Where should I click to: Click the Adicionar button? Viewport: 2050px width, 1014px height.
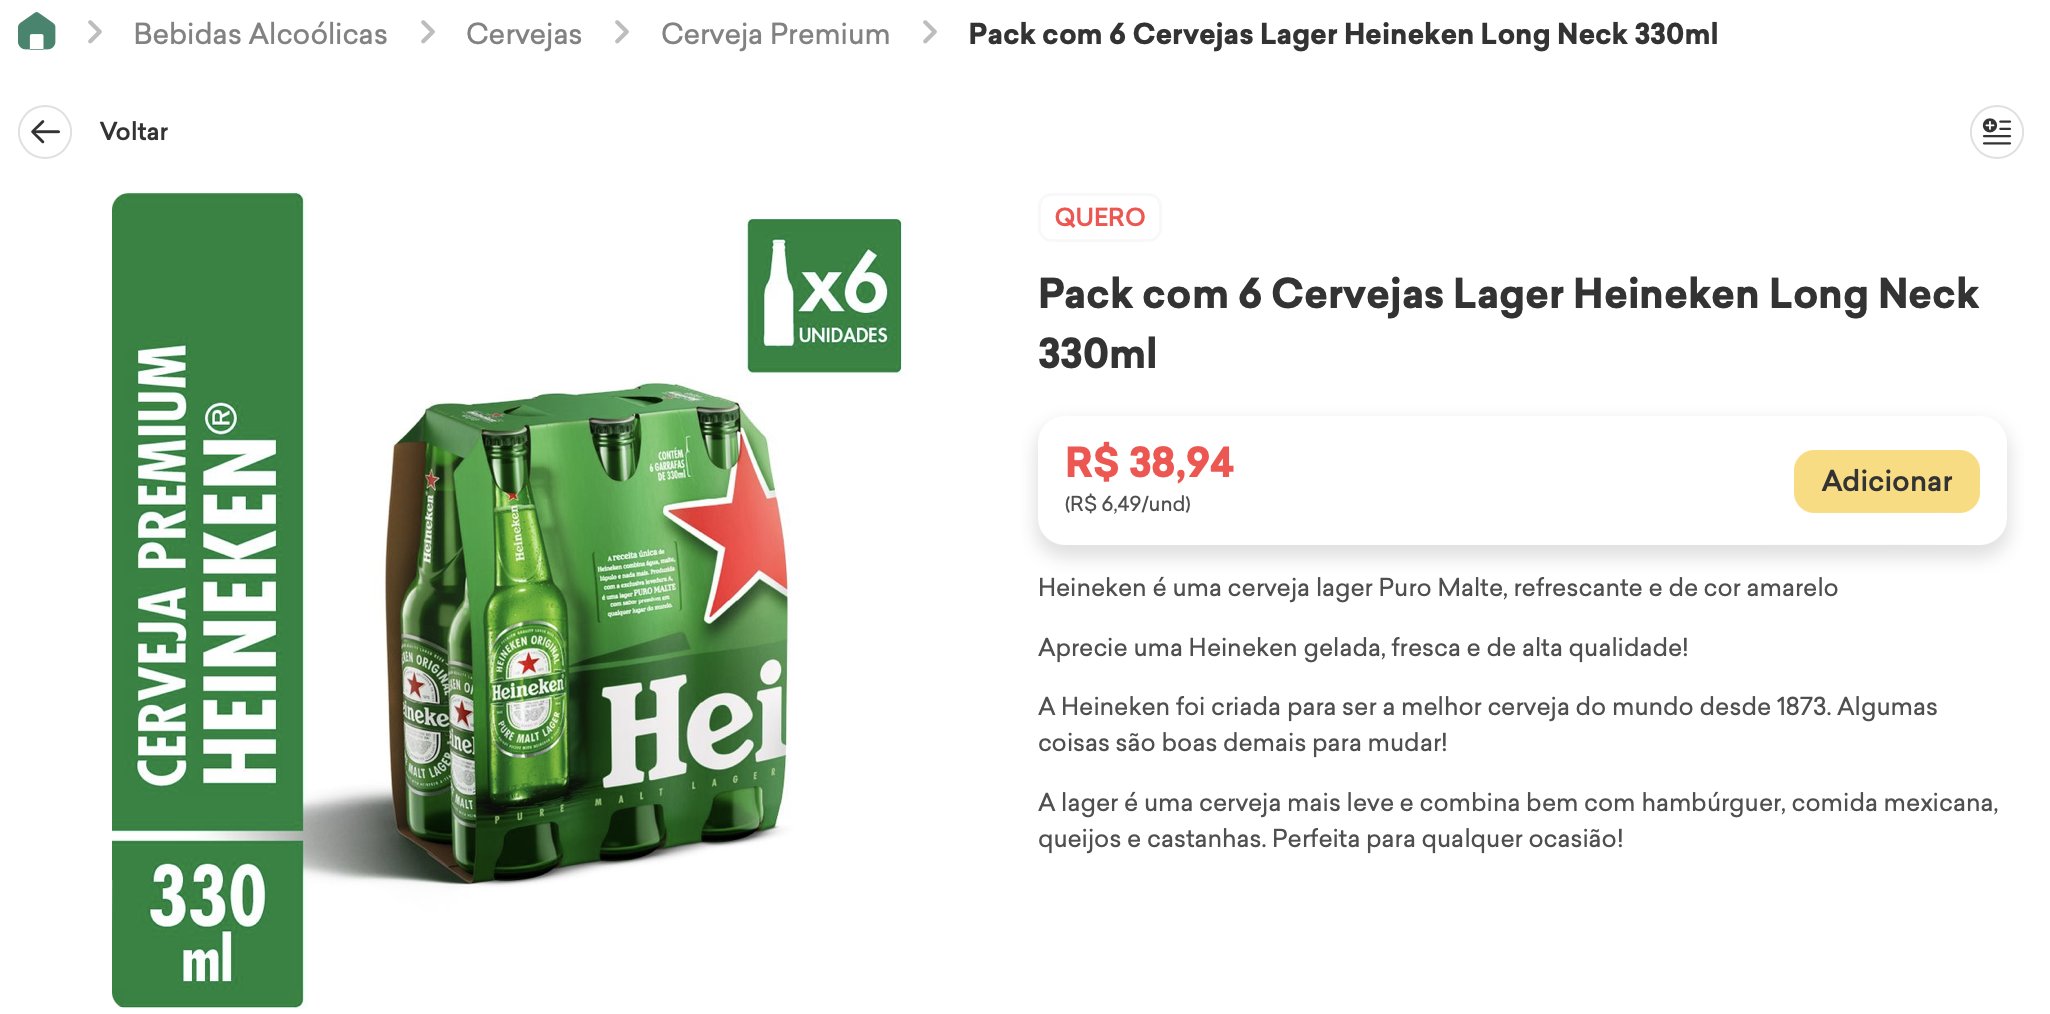(1886, 481)
